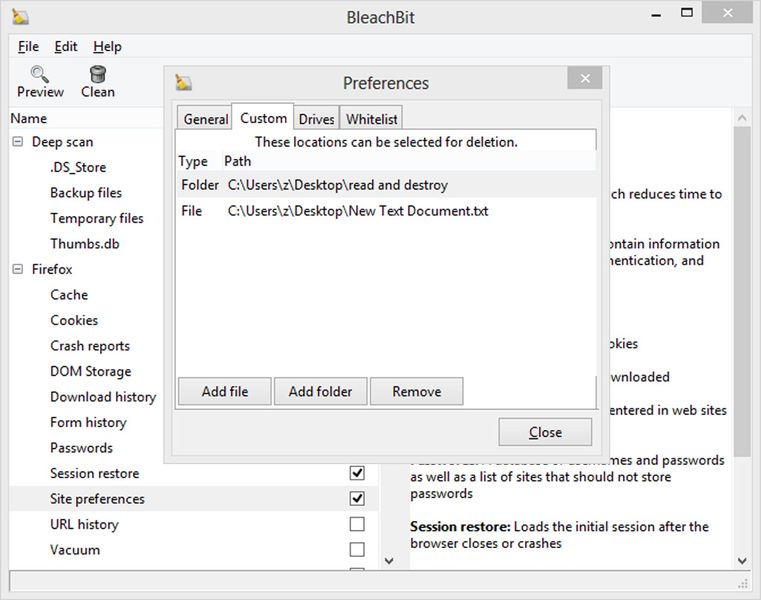
Task: Click the Close button in Preferences
Action: pyautogui.click(x=545, y=432)
